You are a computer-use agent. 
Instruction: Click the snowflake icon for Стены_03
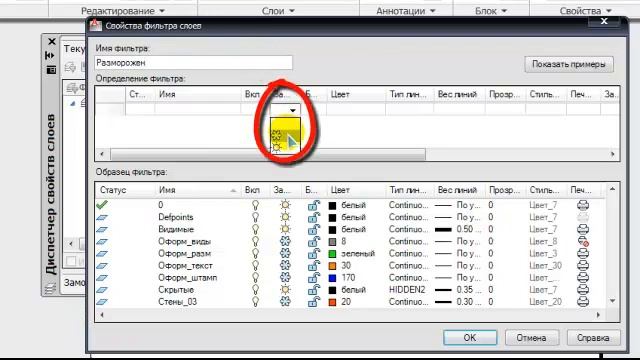(x=285, y=302)
